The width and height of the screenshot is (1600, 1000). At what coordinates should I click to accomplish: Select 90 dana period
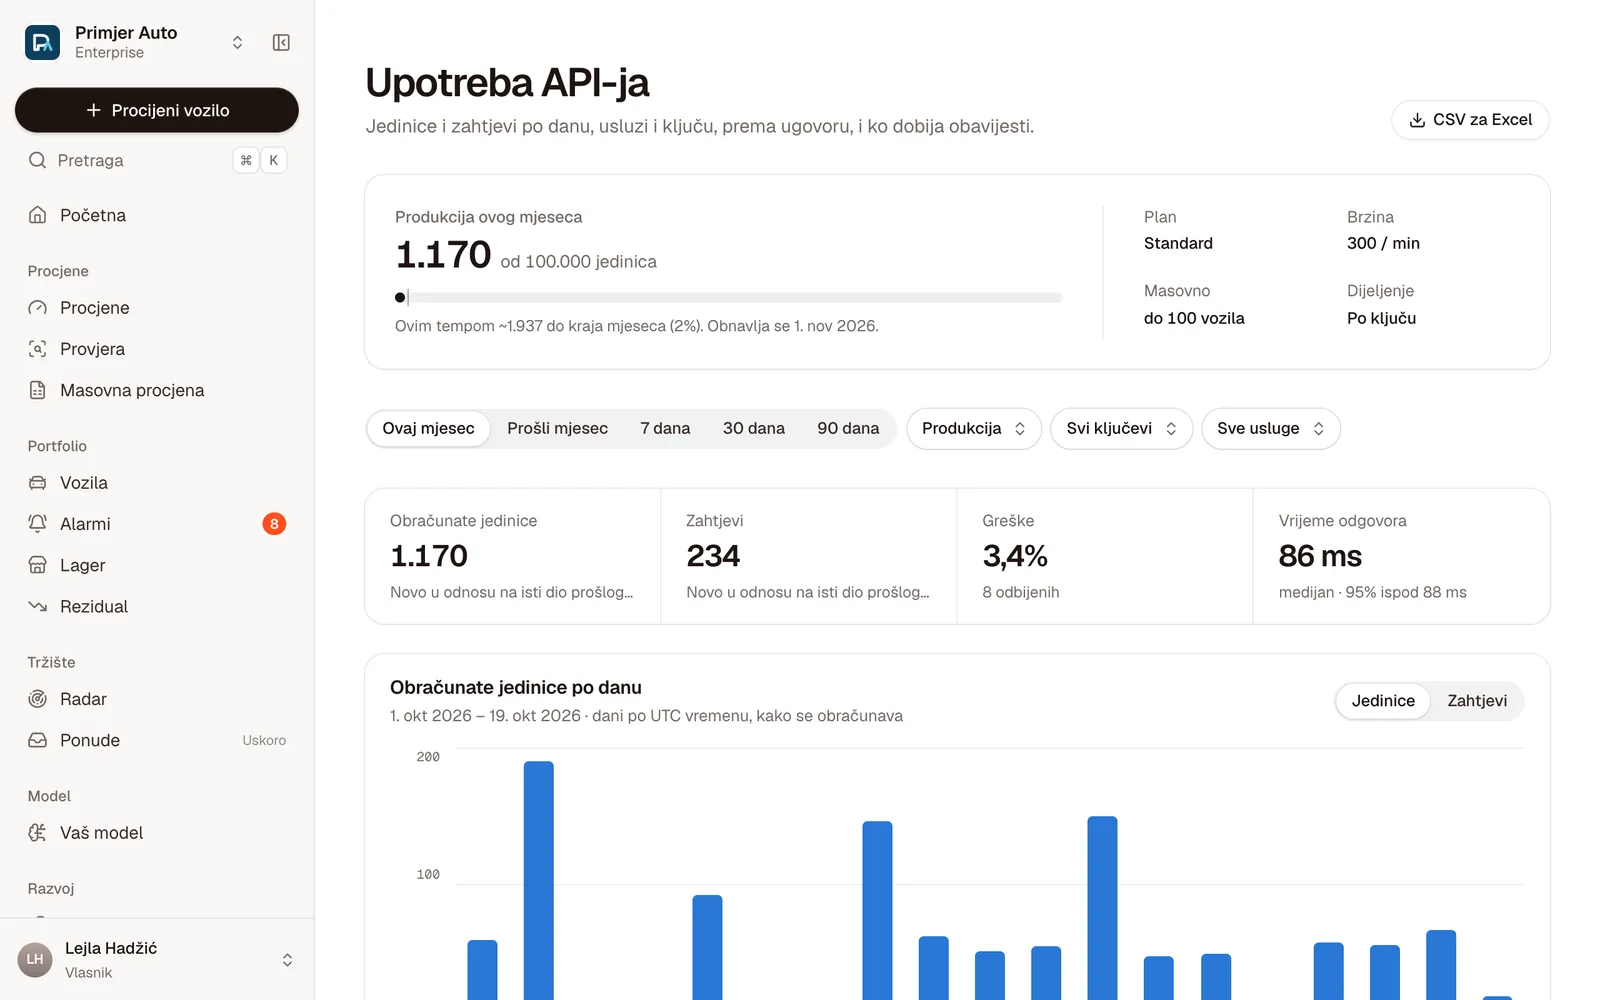[x=848, y=428]
